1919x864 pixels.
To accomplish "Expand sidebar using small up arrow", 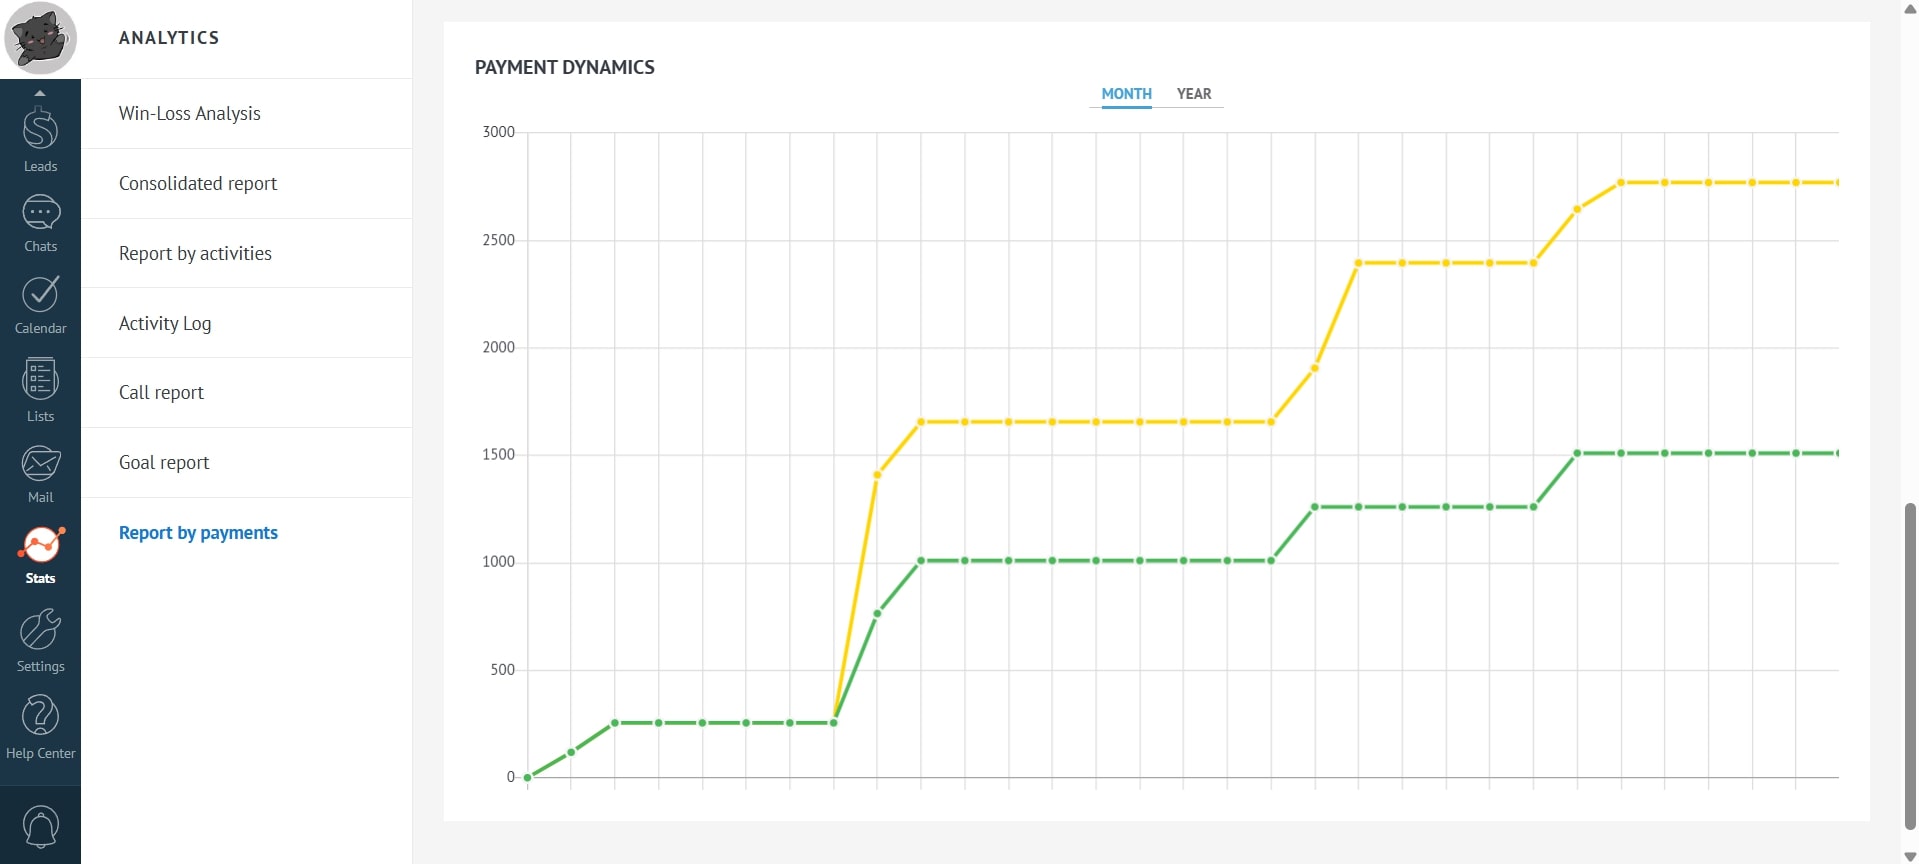I will 40,93.
